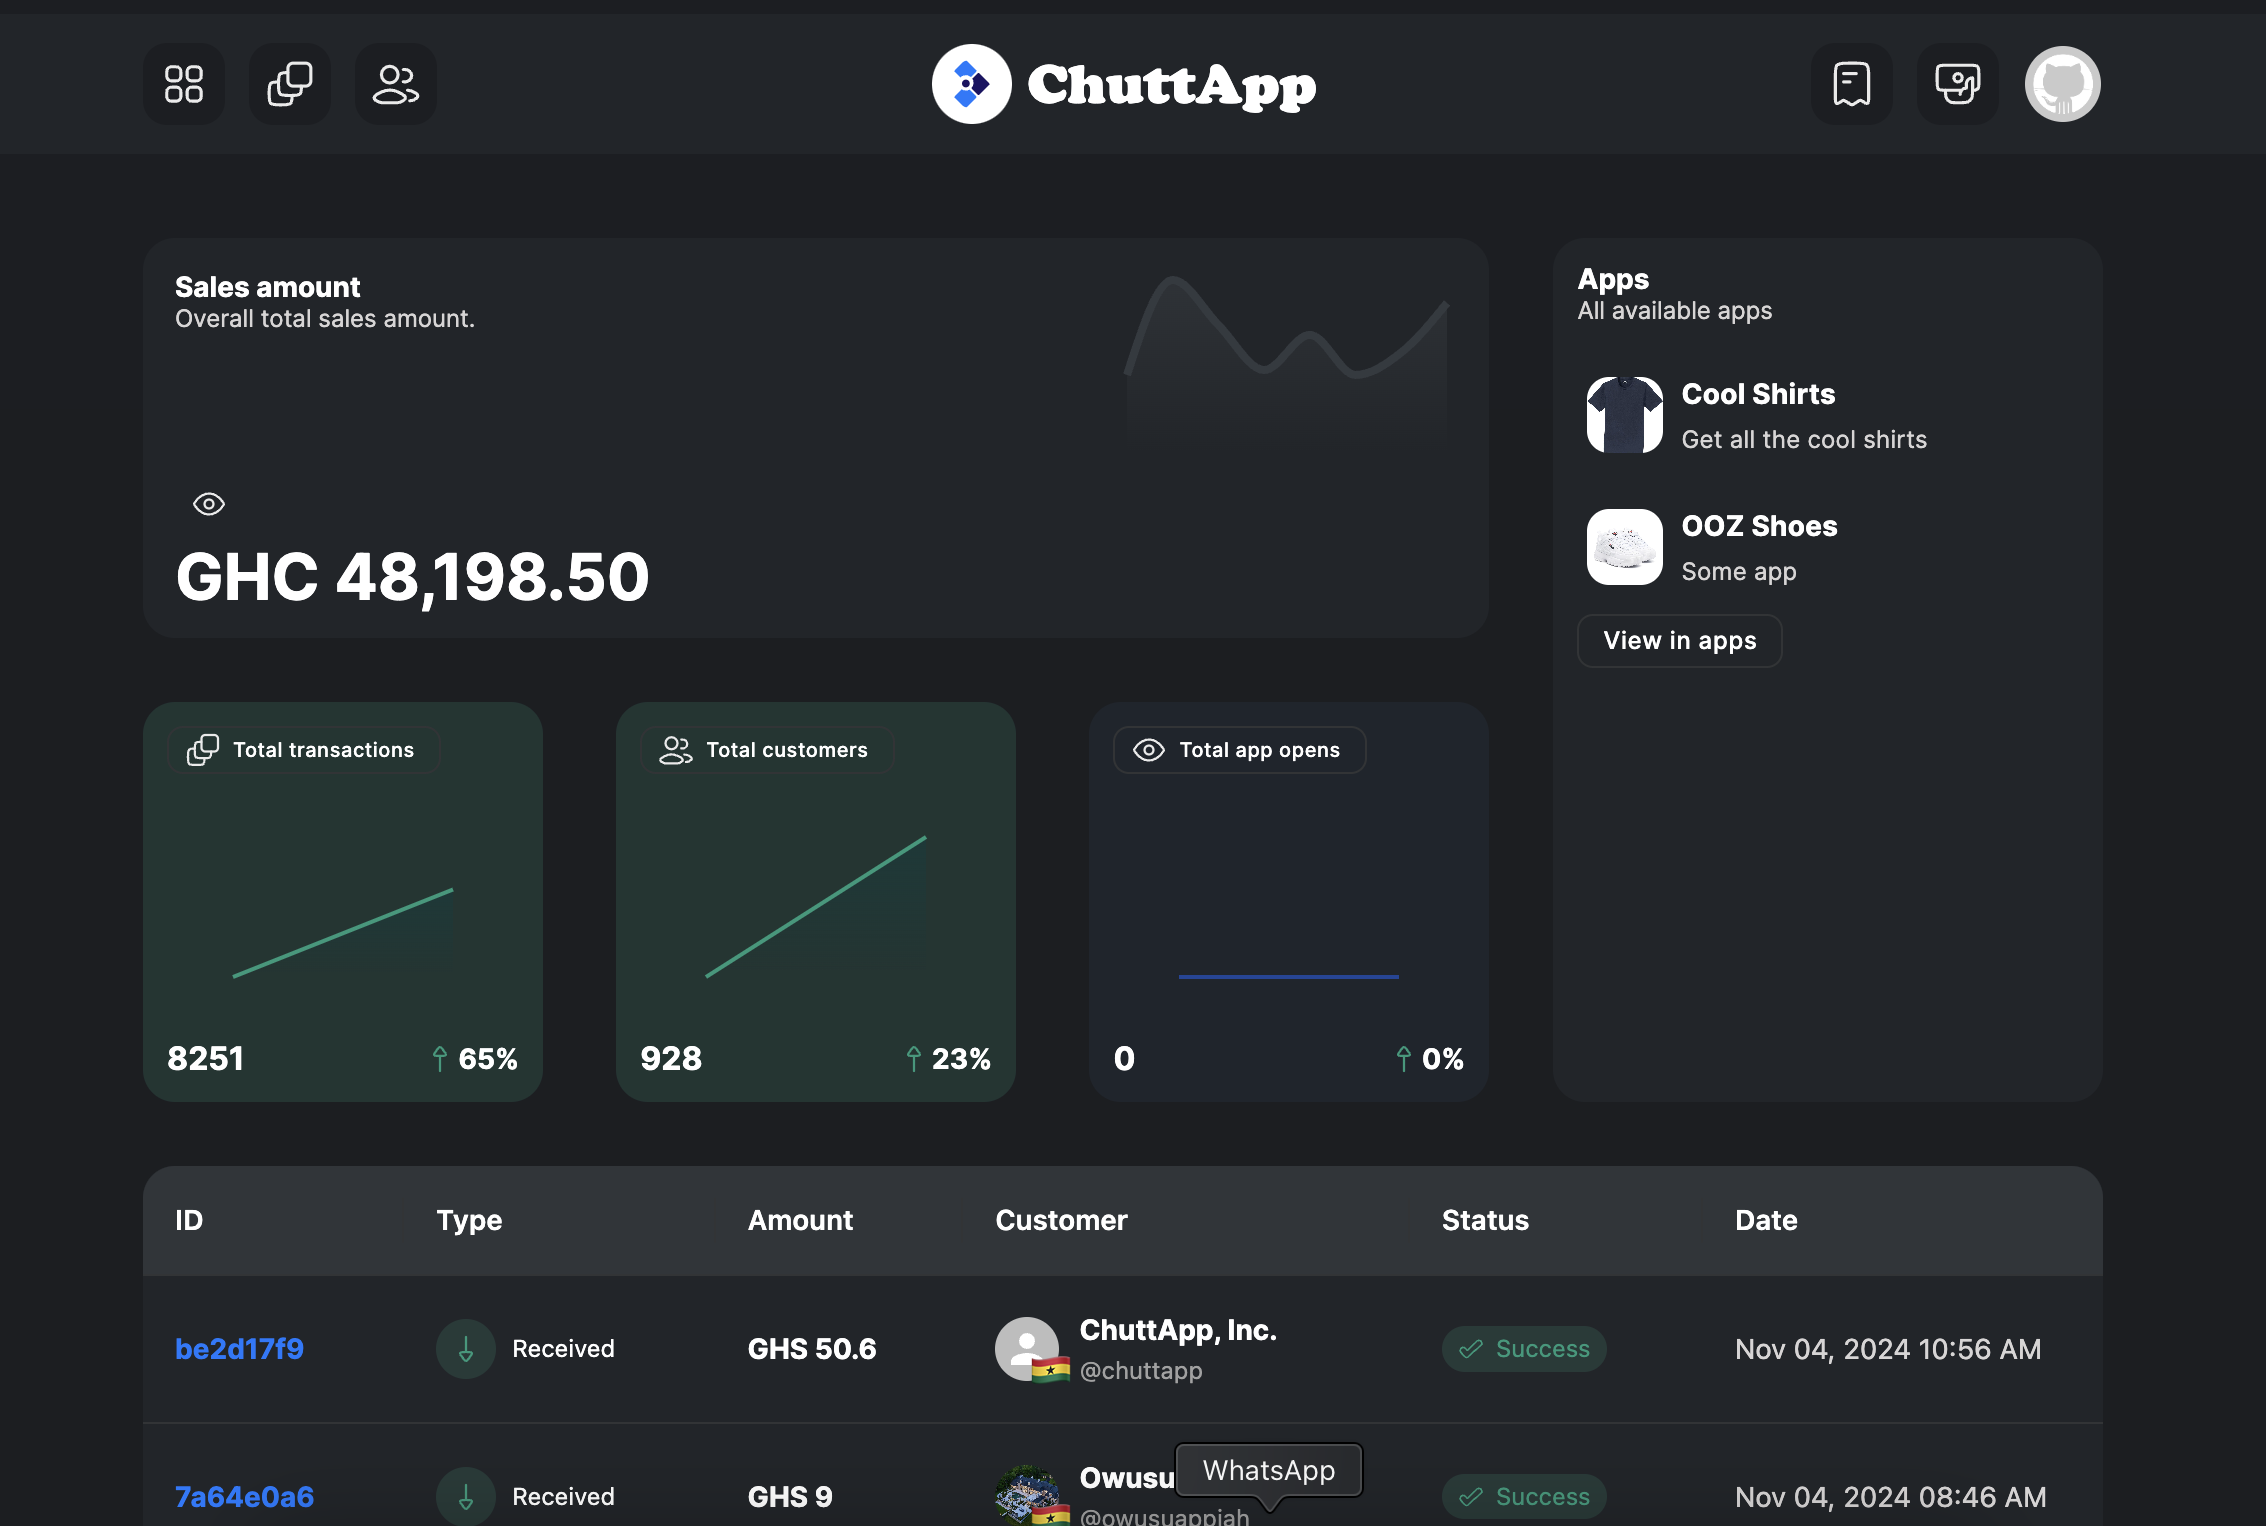Image resolution: width=2266 pixels, height=1526 pixels.
Task: Open the customers icon in top navigation
Action: click(x=395, y=84)
